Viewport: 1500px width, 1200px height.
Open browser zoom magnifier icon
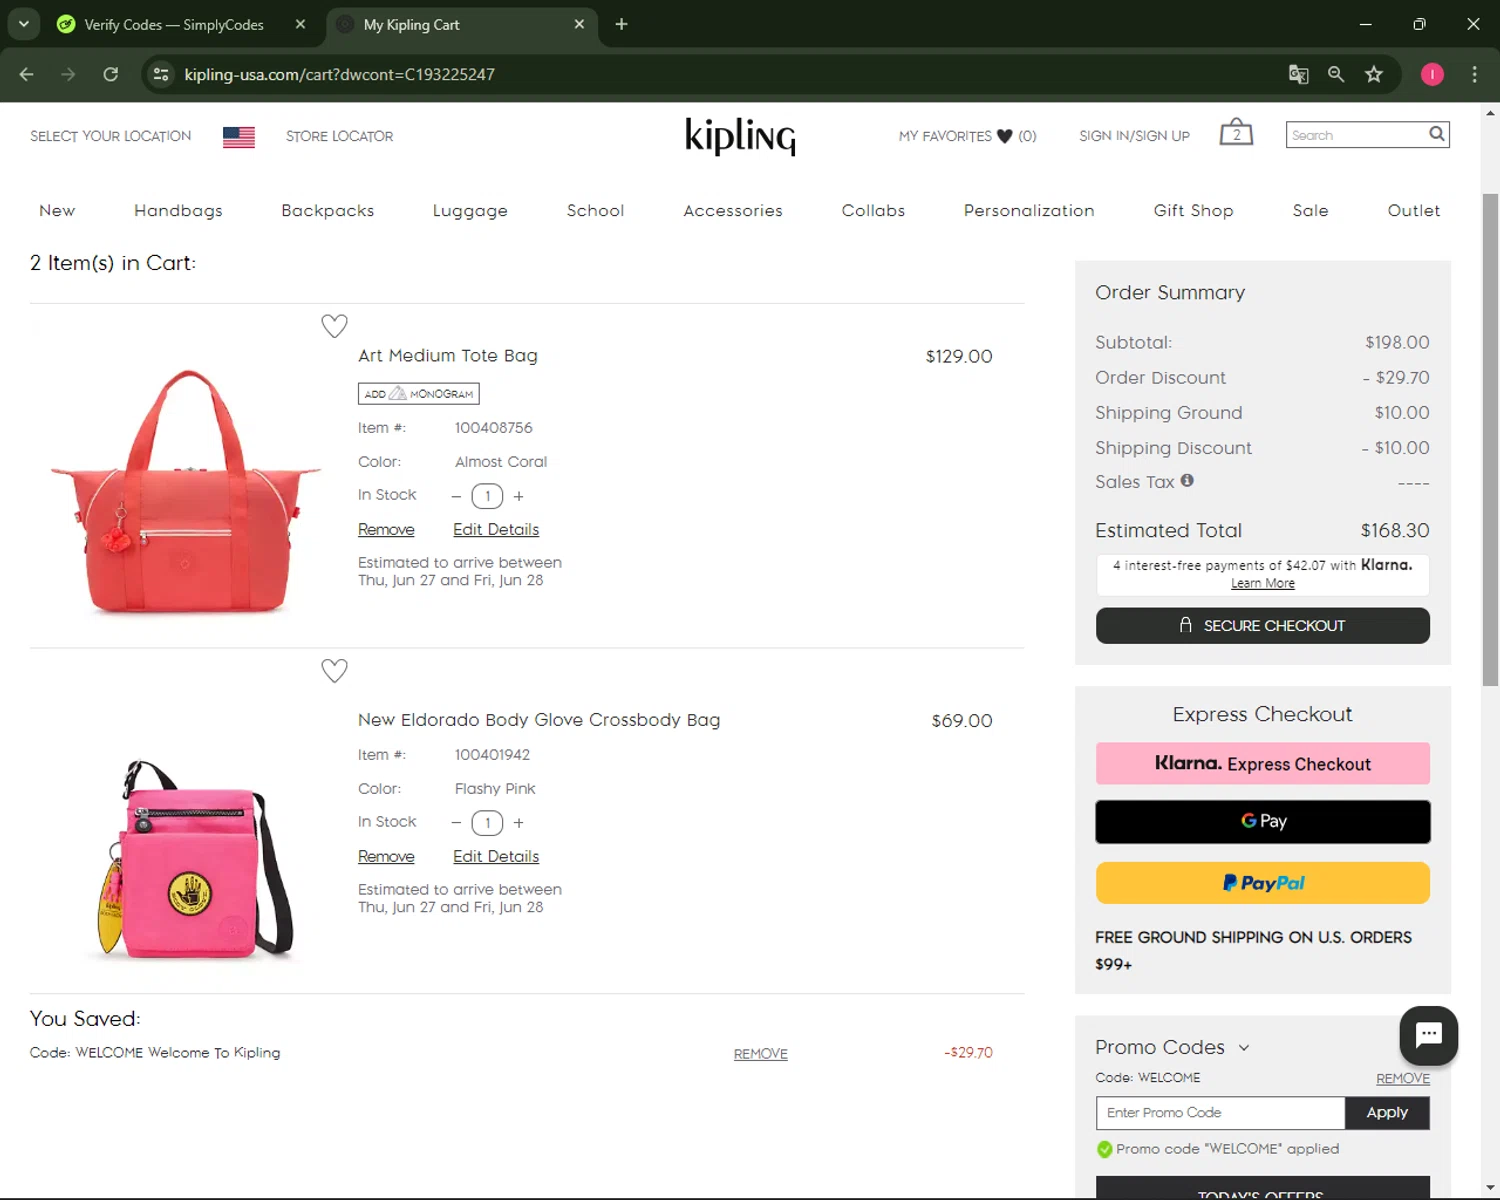[x=1336, y=74]
